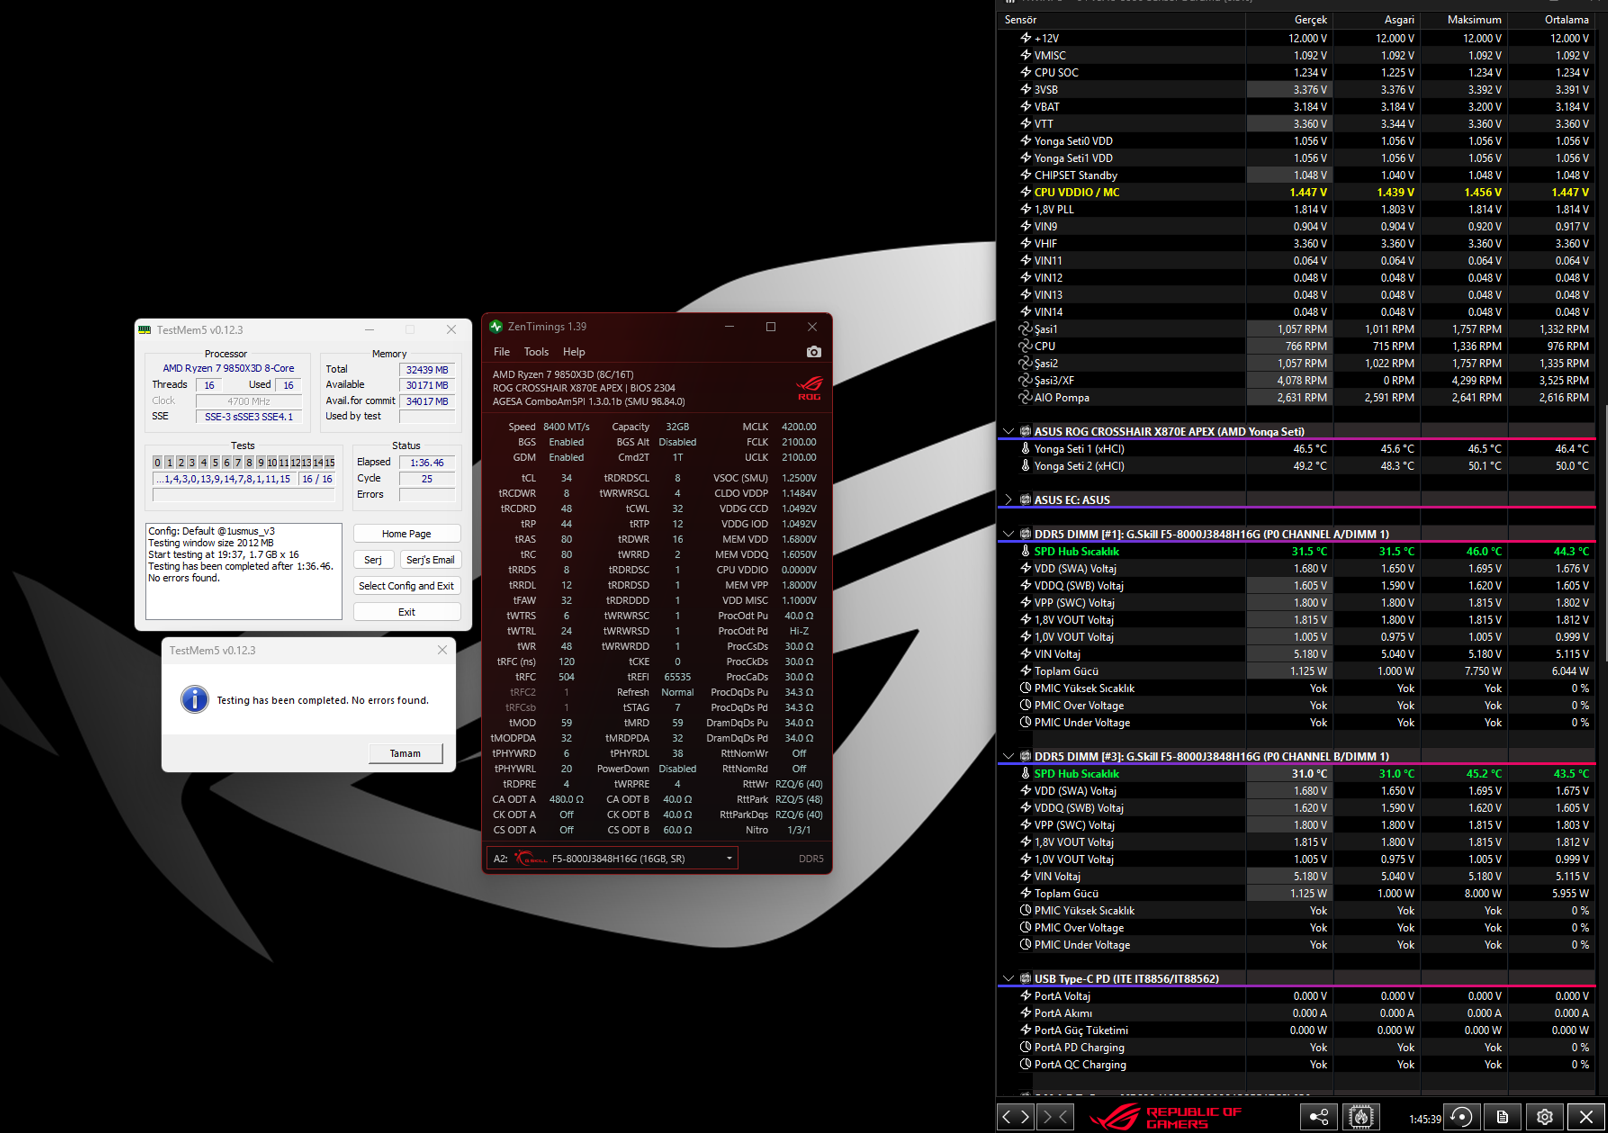
Task: Click the AMD Ryzen 7 9850X3D 8-Core label
Action: [x=228, y=368]
